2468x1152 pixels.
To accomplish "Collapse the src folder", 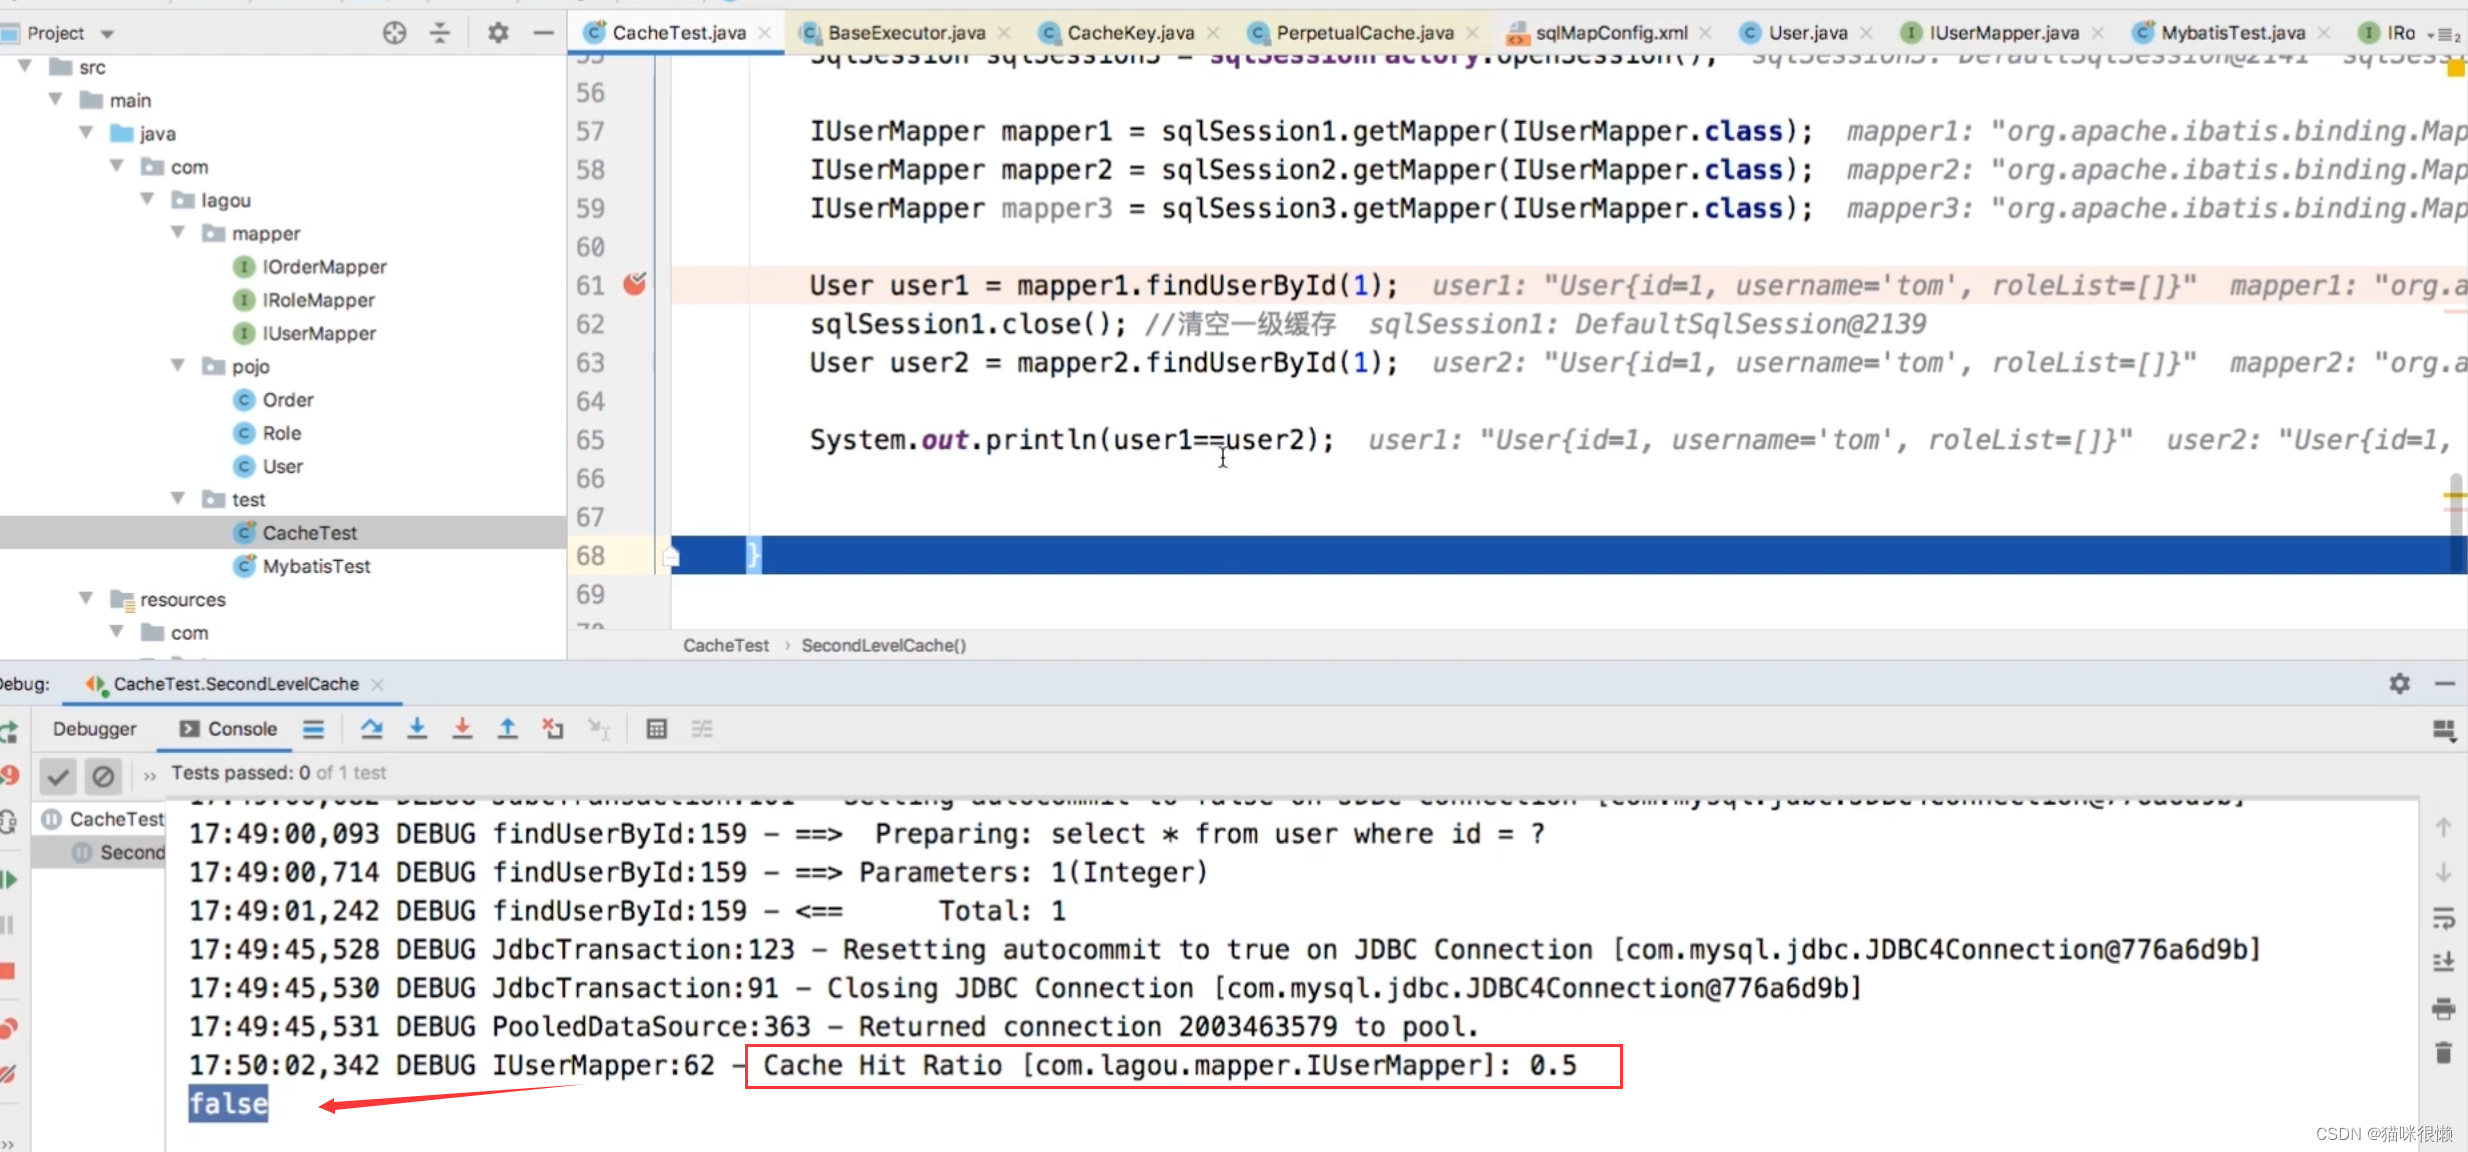I will (25, 67).
